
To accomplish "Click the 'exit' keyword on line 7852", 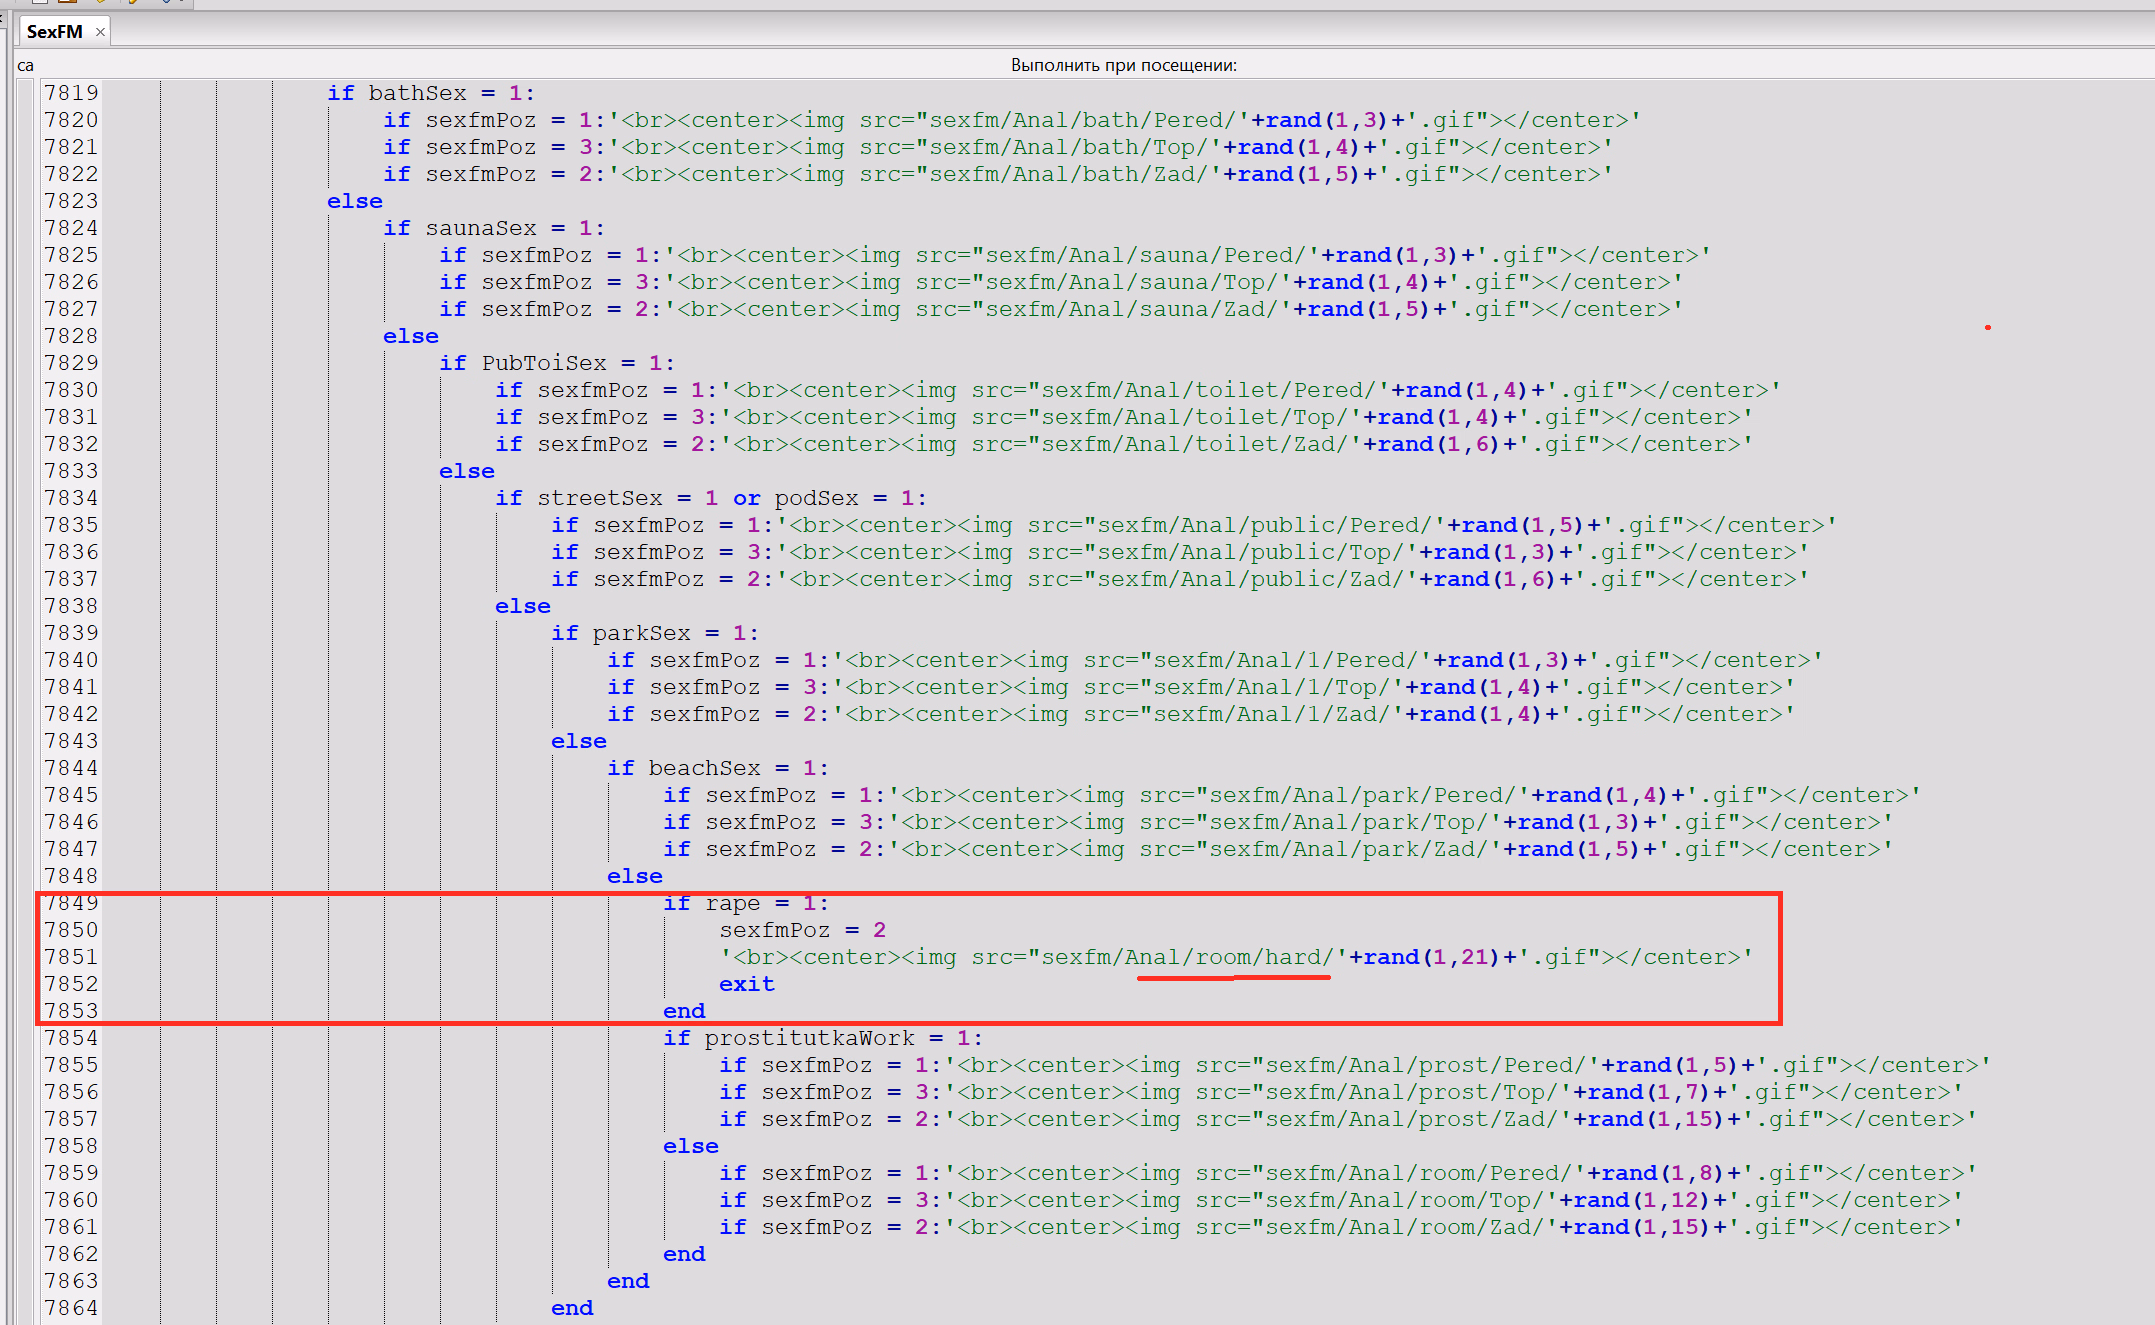I will (x=746, y=984).
